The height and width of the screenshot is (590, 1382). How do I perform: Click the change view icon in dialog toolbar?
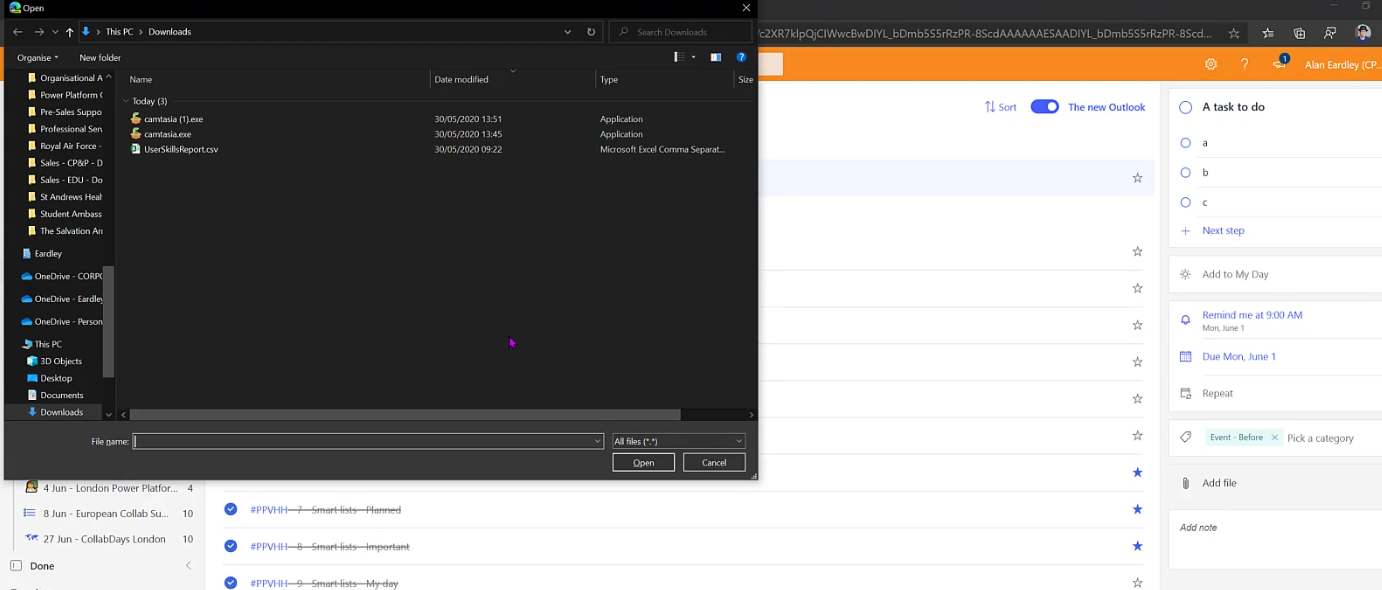click(x=679, y=57)
